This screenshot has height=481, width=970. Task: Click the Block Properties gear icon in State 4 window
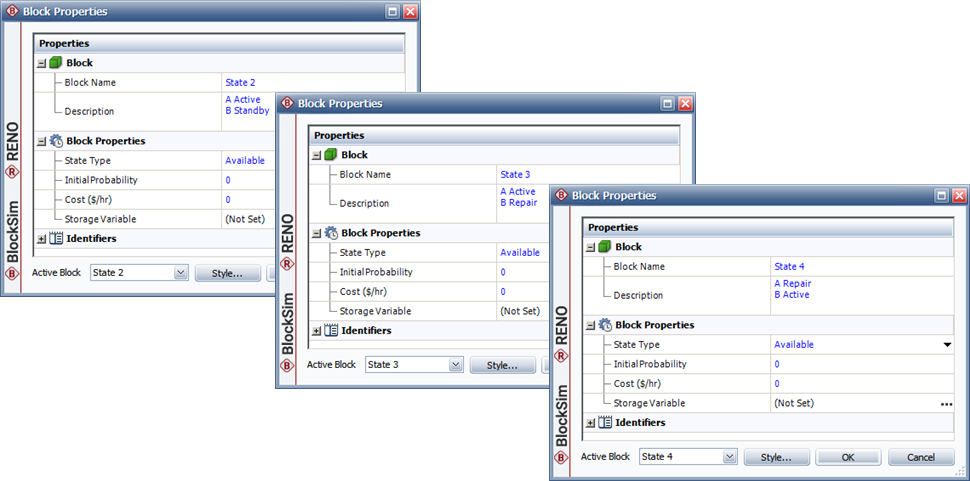click(x=604, y=325)
